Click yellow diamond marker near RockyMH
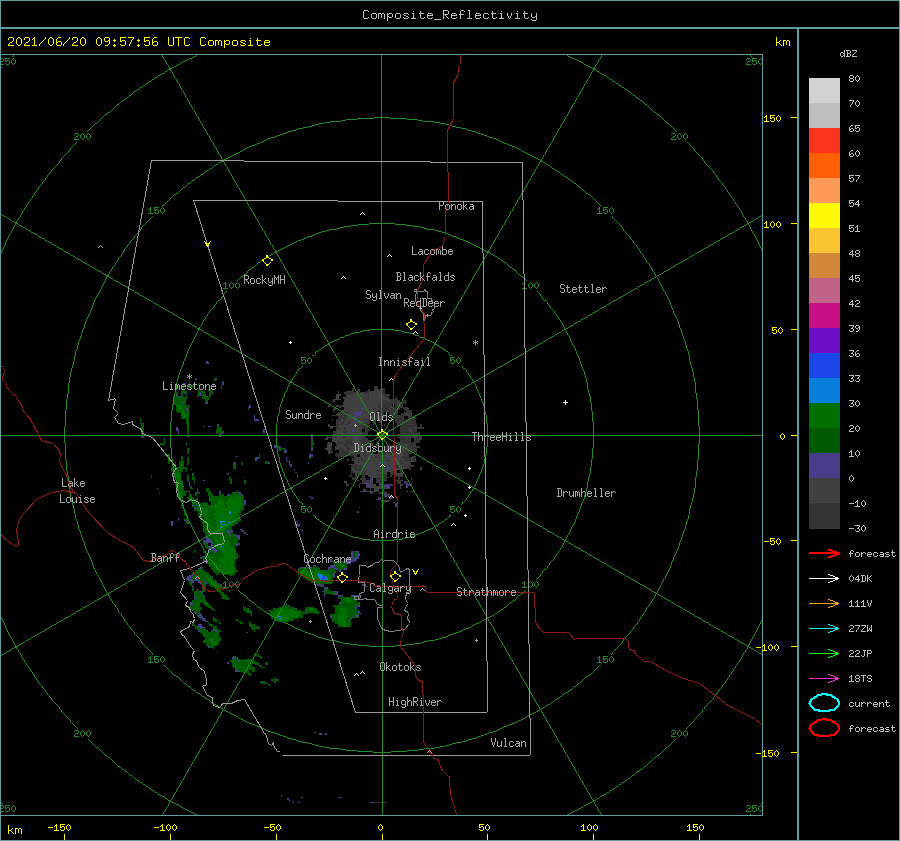Image resolution: width=900 pixels, height=841 pixels. point(267,261)
